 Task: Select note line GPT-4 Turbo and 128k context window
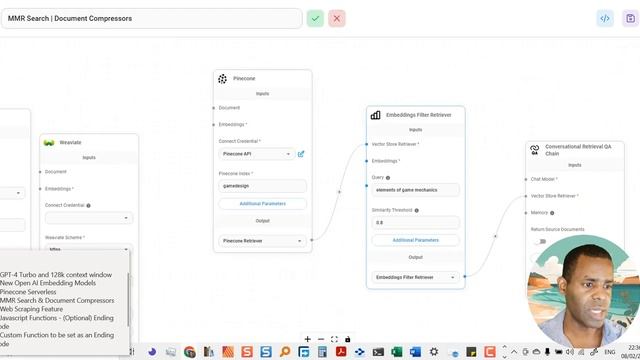56,275
